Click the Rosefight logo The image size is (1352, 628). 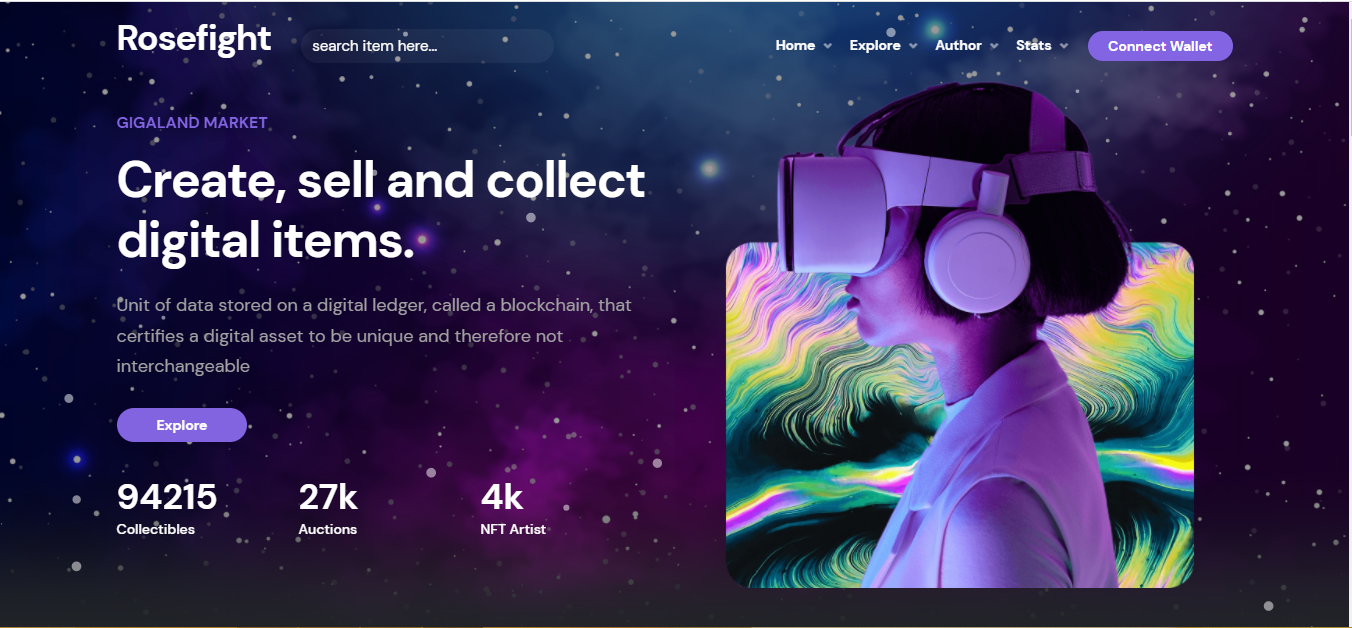coord(194,38)
